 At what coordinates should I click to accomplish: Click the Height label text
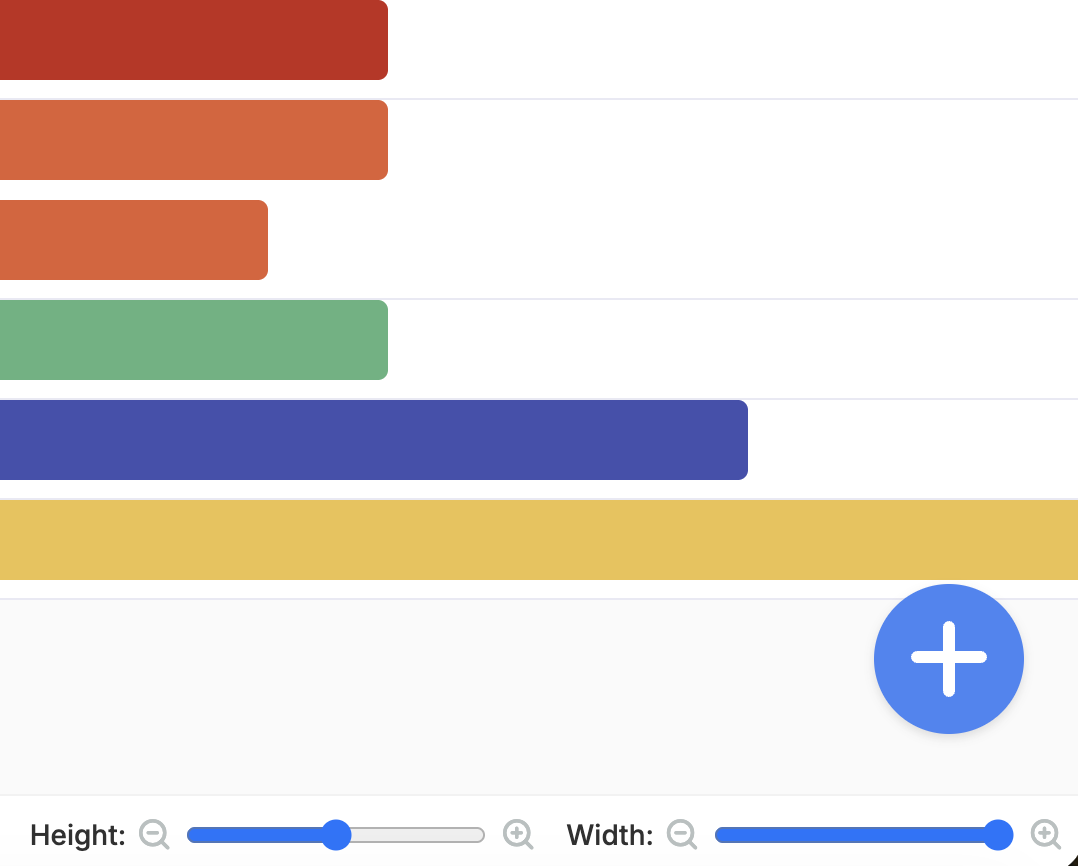coord(78,835)
